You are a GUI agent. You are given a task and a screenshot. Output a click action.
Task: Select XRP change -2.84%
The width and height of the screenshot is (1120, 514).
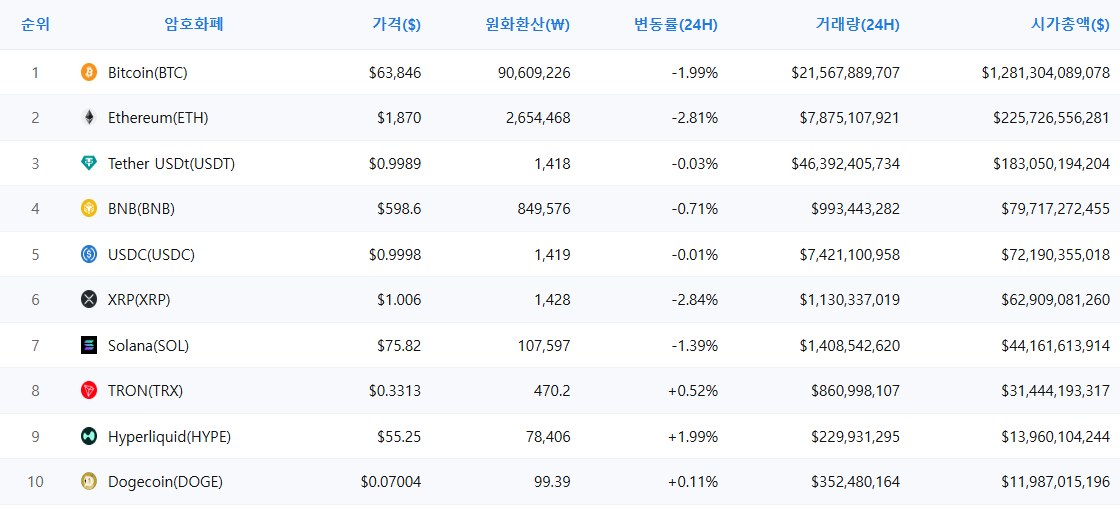pyautogui.click(x=695, y=300)
